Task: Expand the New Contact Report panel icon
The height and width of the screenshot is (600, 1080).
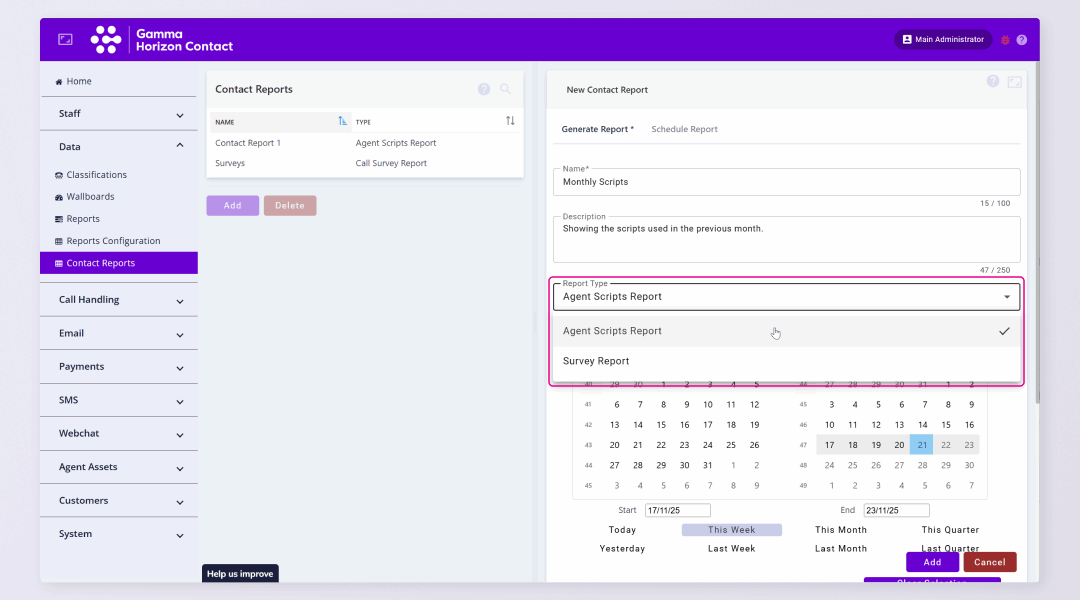Action: (x=1014, y=82)
